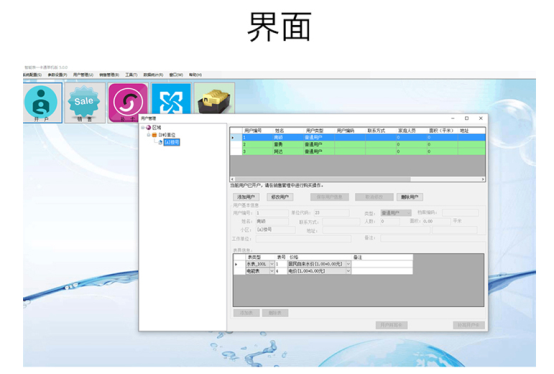Collapse the root tree node expander

(143, 127)
